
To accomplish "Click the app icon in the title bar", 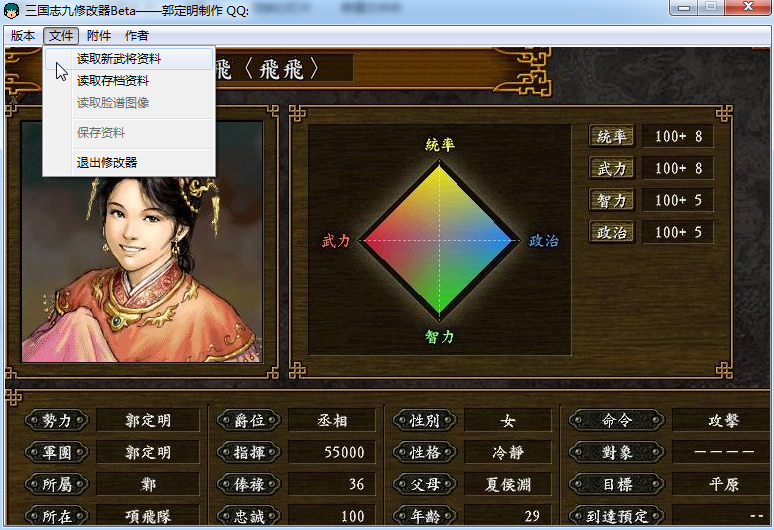I will tap(11, 10).
